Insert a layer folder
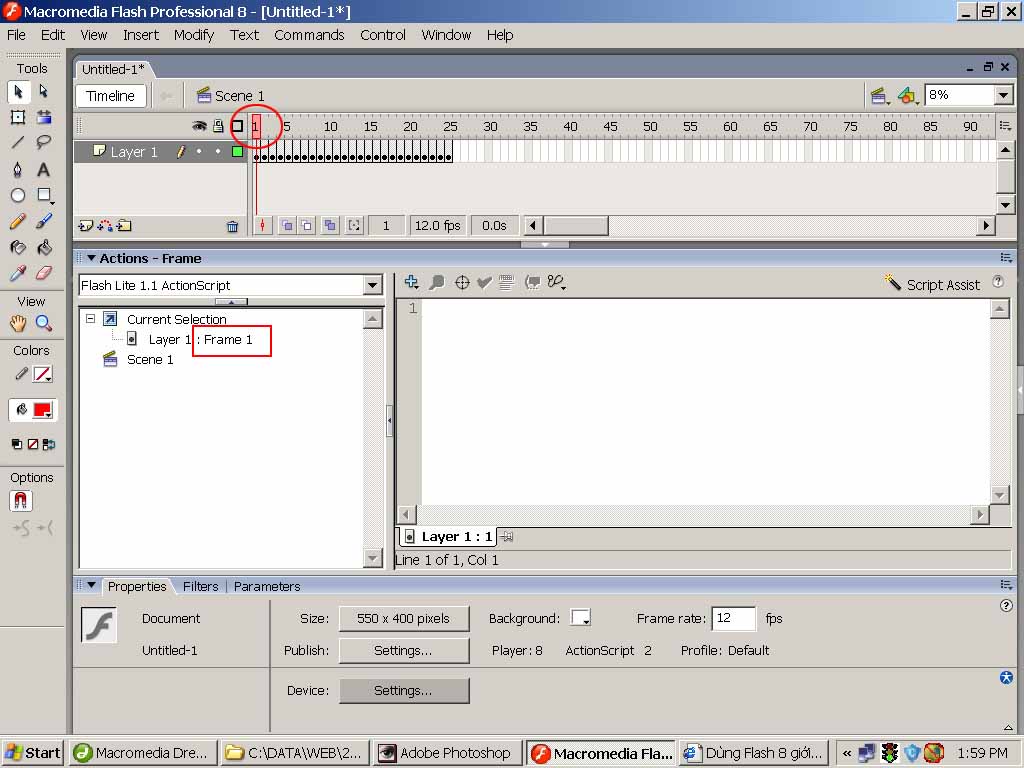Screen dimensions: 1024x768 coord(124,226)
